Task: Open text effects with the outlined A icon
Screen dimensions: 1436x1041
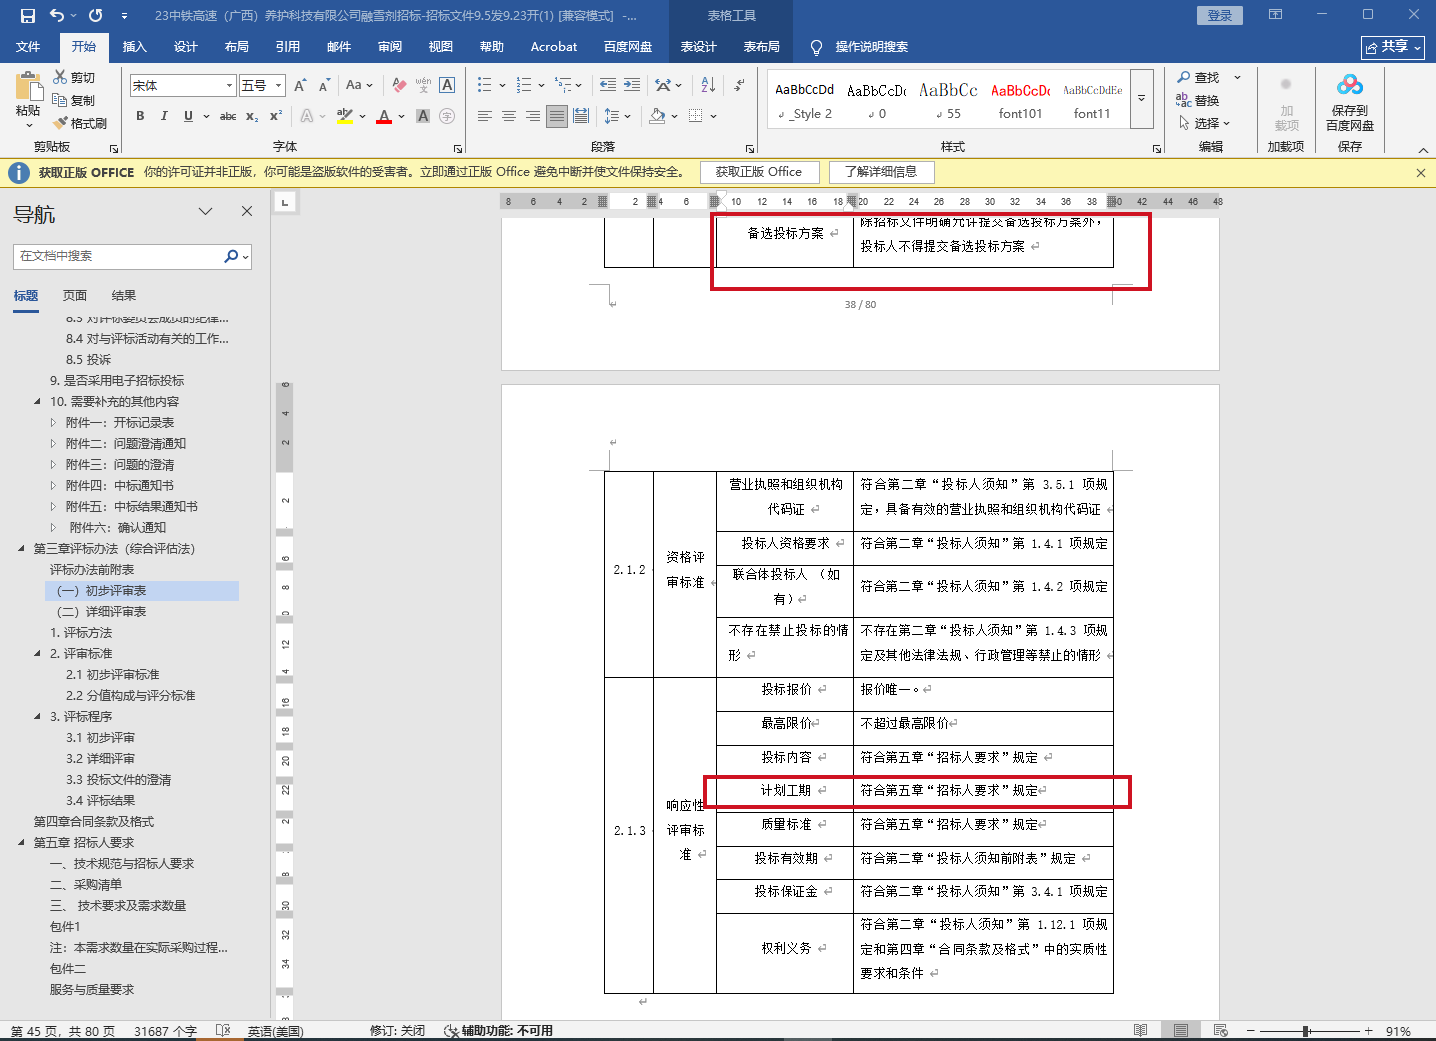Action: pos(307,116)
